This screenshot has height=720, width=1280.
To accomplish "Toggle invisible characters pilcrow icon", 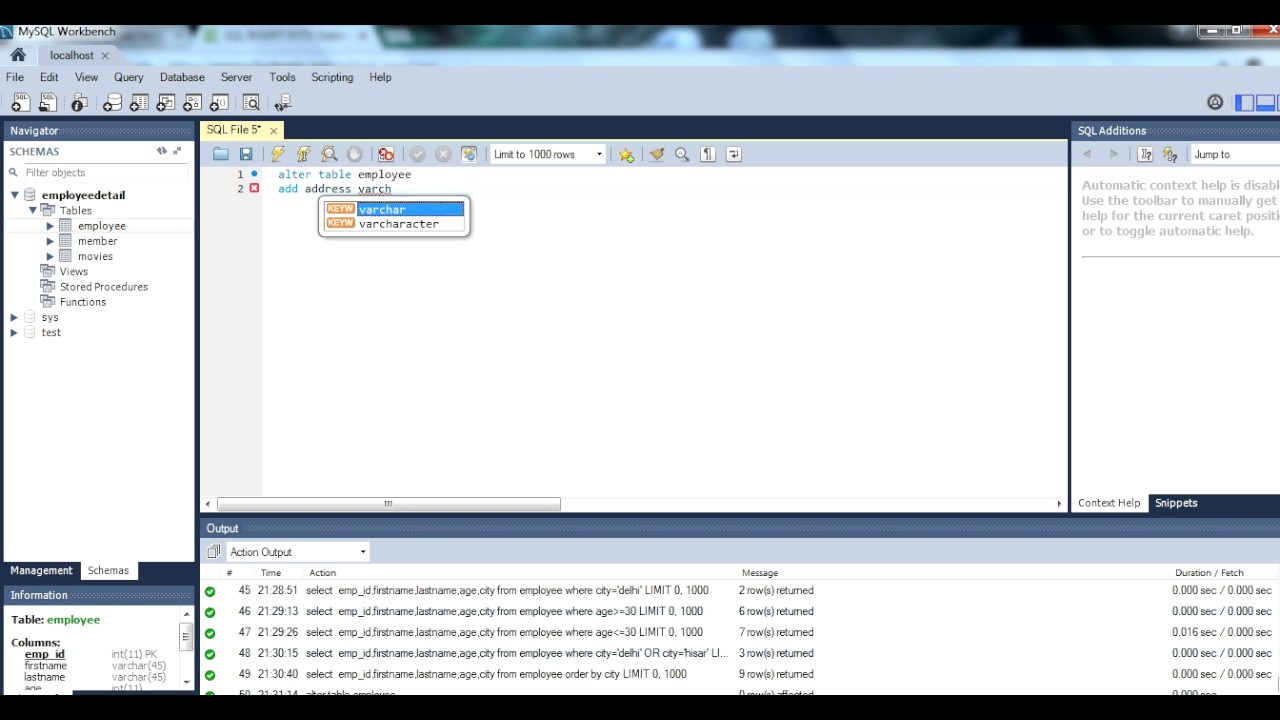I will point(708,154).
